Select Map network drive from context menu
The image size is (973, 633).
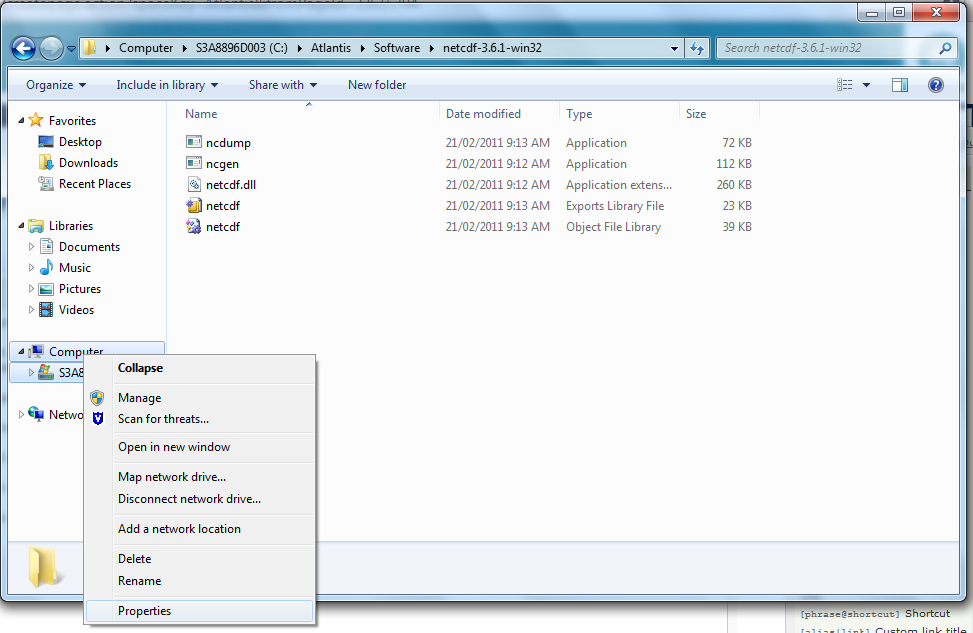tap(172, 477)
